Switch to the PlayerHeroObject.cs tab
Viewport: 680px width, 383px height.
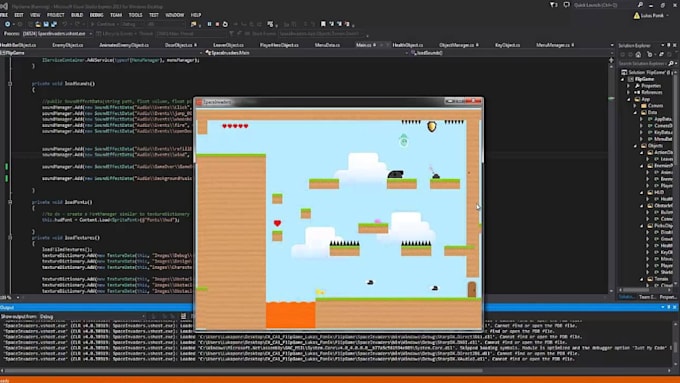pyautogui.click(x=279, y=45)
